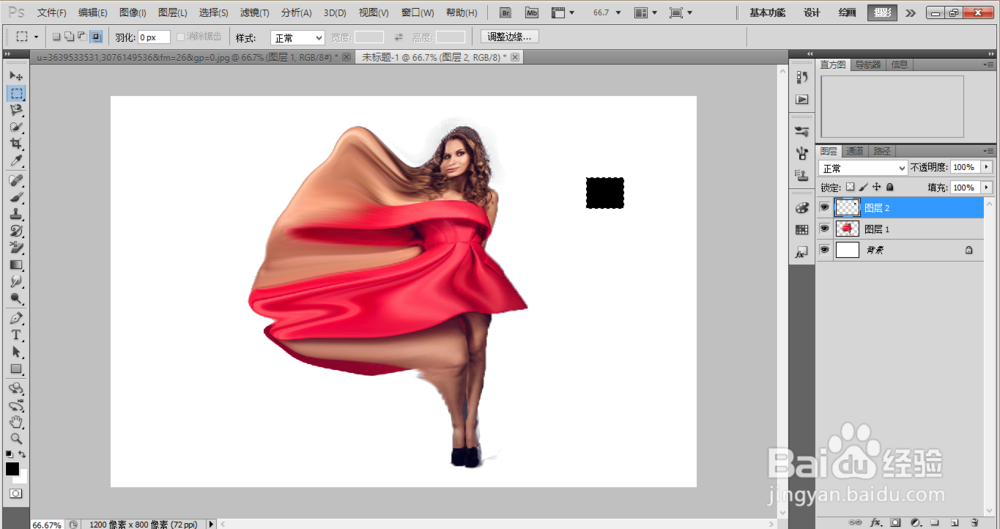Select the History Brush tool

[16, 231]
